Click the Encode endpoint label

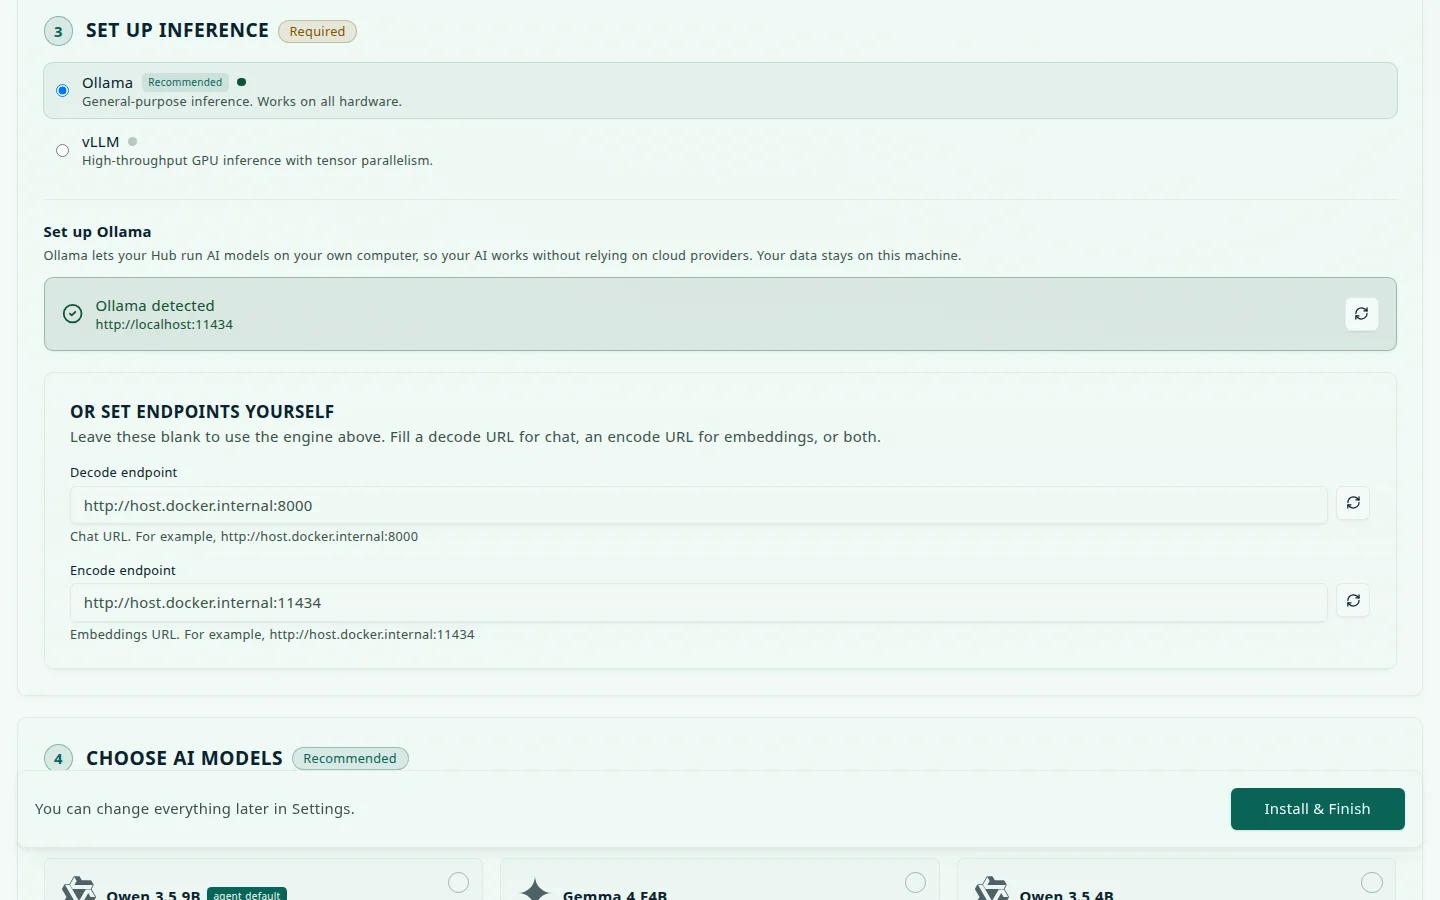pos(123,571)
